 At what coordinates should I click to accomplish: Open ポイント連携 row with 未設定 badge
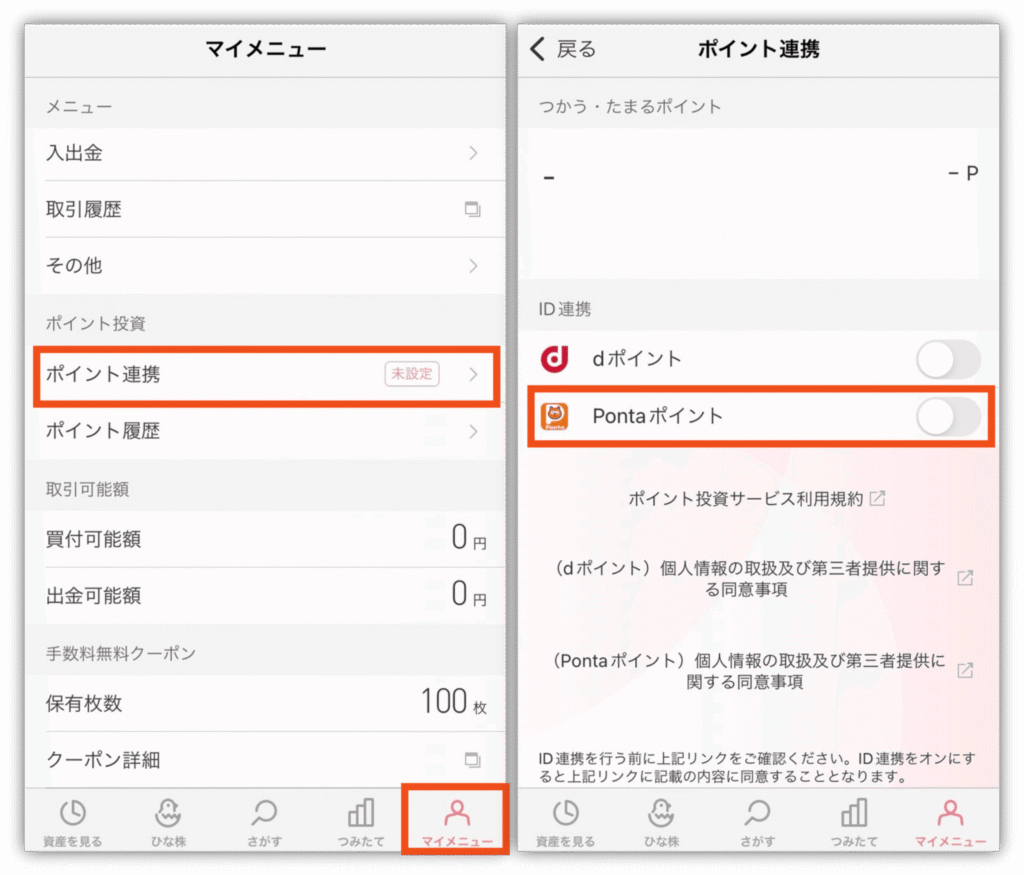(267, 374)
